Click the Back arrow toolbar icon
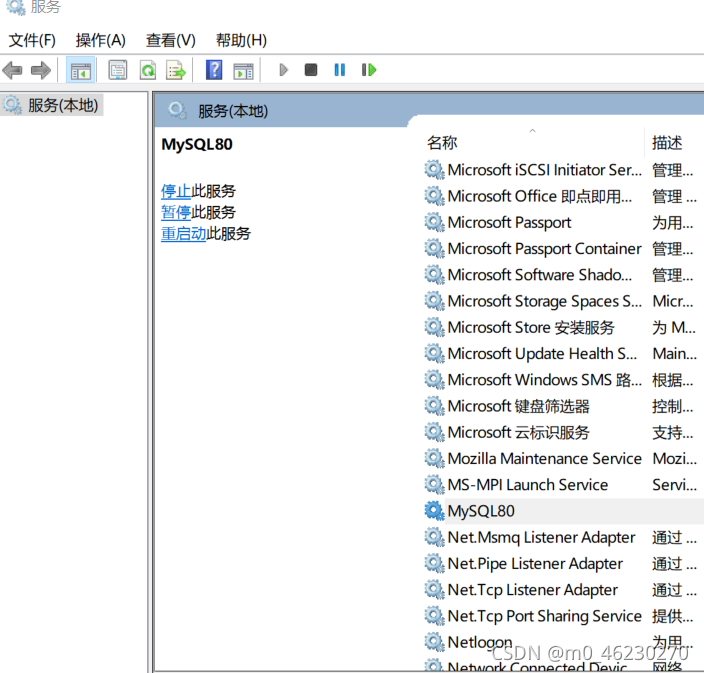 click(12, 70)
